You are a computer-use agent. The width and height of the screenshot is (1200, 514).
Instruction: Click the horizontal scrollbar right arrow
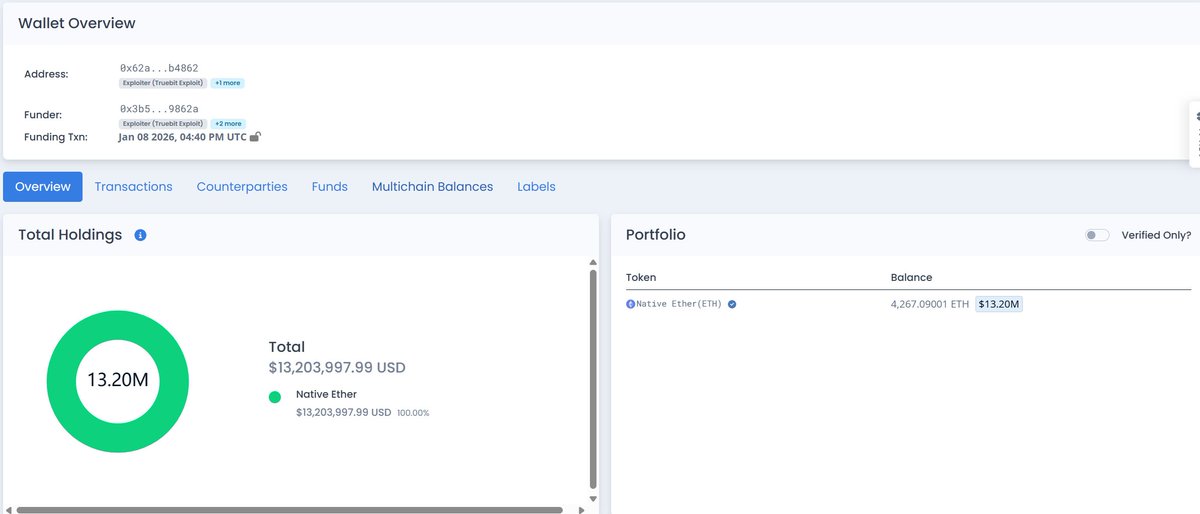[x=583, y=510]
